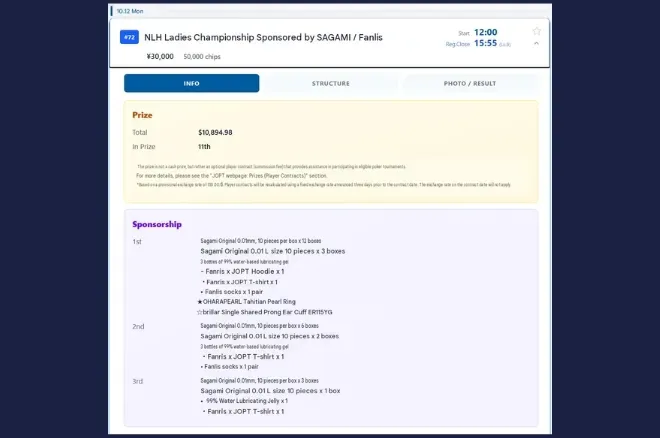Click the ¥30,000 buy-in amount
The image size is (660, 438).
tap(160, 56)
